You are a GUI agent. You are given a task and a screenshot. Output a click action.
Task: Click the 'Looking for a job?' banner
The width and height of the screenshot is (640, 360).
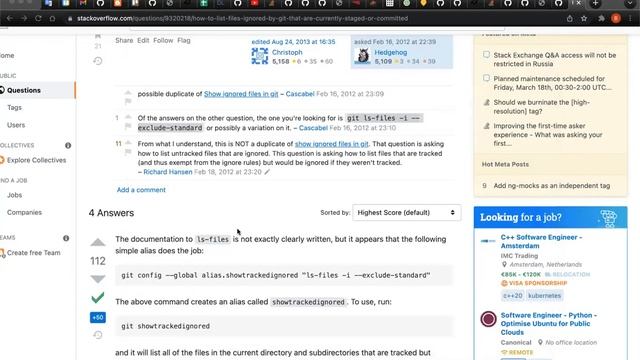(x=550, y=217)
